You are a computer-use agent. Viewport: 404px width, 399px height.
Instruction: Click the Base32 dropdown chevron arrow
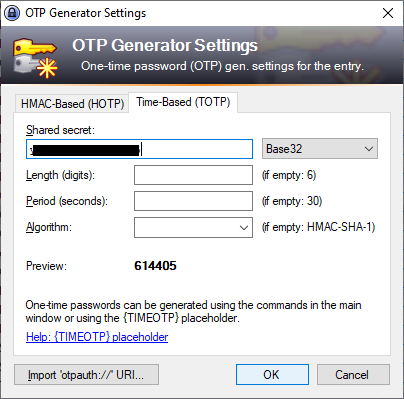(369, 149)
